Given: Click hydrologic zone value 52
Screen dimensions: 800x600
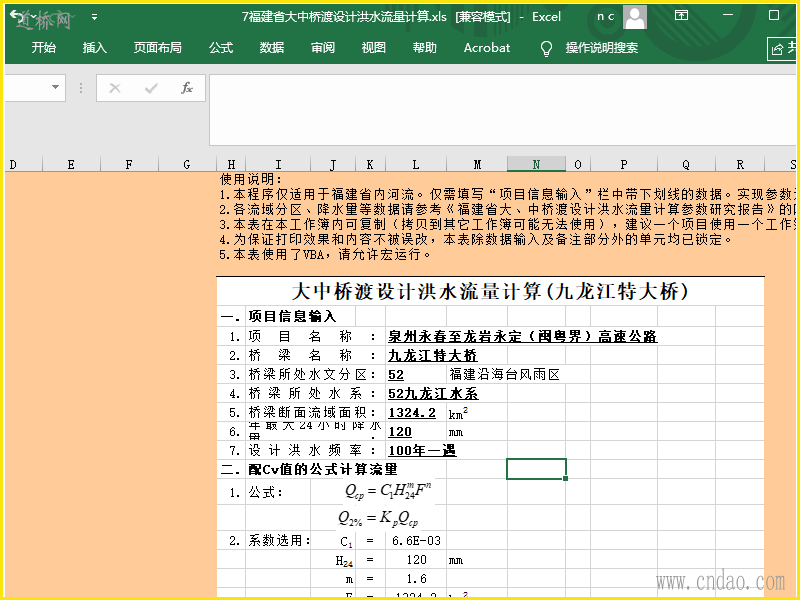Looking at the screenshot, I should click(396, 374).
